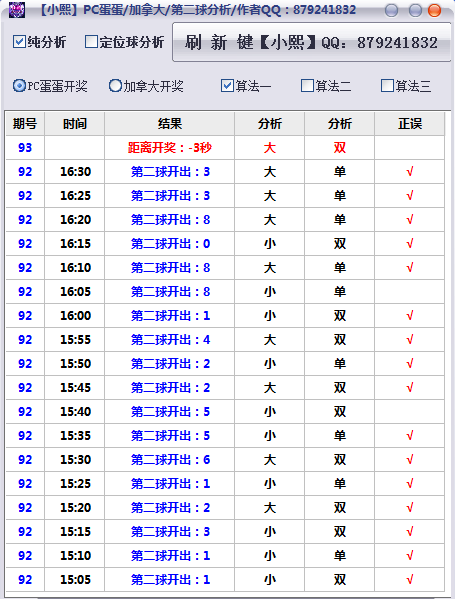The height and width of the screenshot is (599, 455).
Task: Click result text in the 15:15 row
Action: click(170, 532)
